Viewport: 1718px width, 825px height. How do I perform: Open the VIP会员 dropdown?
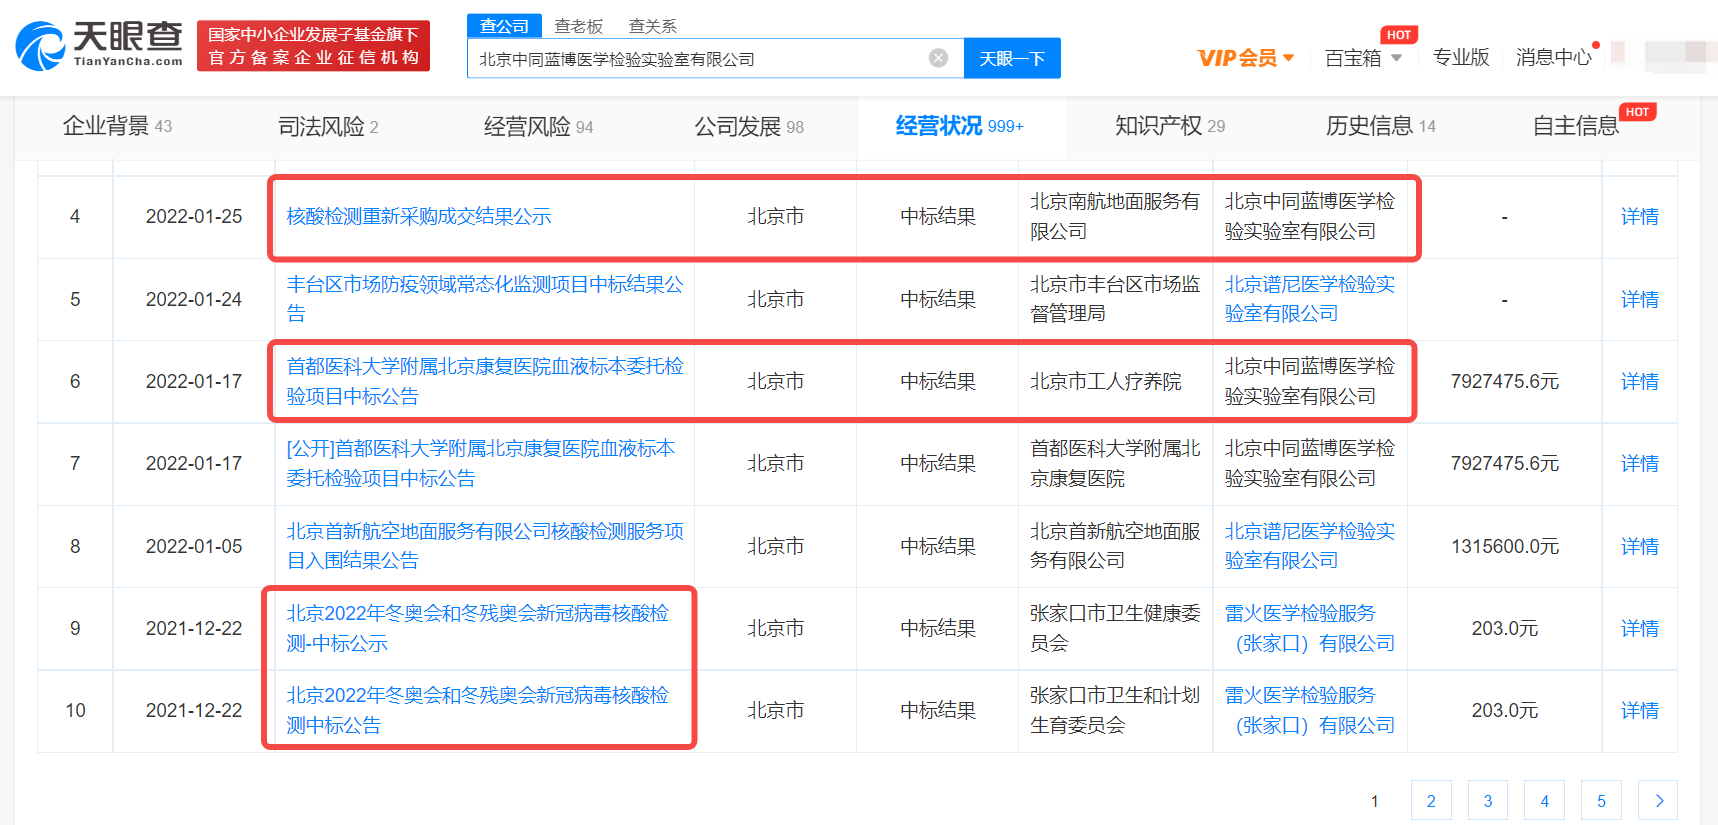pyautogui.click(x=1246, y=58)
